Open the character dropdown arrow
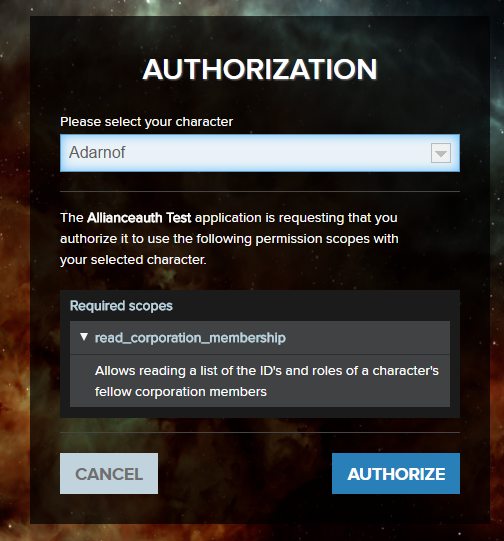 click(x=441, y=153)
